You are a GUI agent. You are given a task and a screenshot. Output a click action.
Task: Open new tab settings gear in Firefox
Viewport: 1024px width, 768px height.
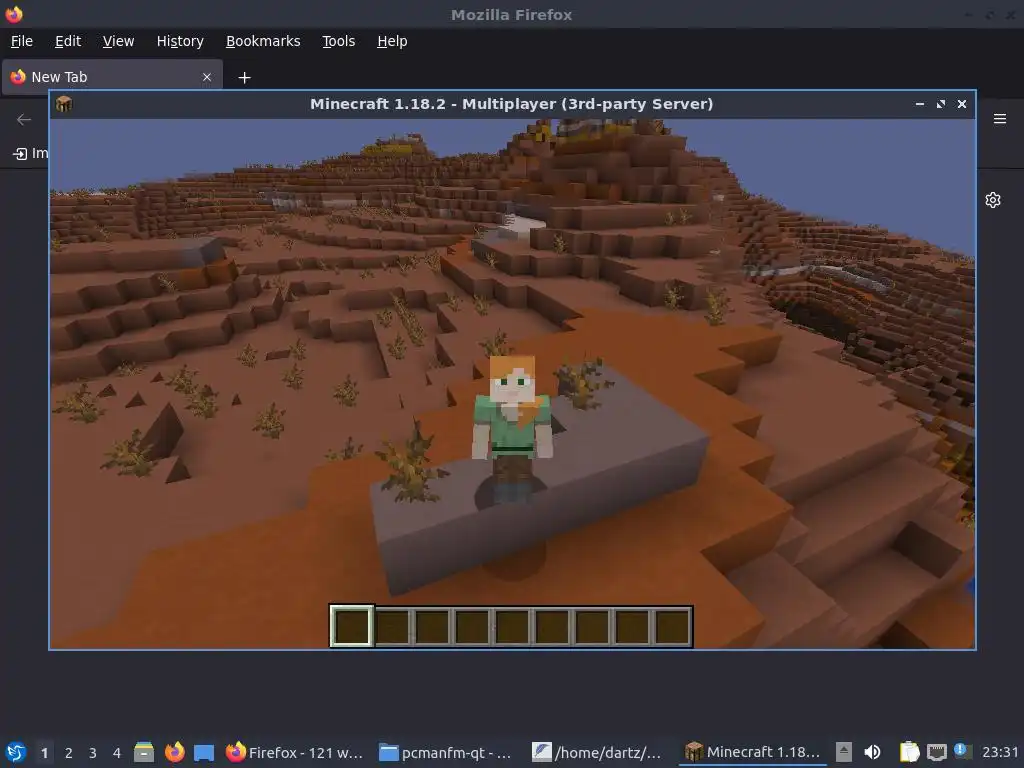(993, 200)
